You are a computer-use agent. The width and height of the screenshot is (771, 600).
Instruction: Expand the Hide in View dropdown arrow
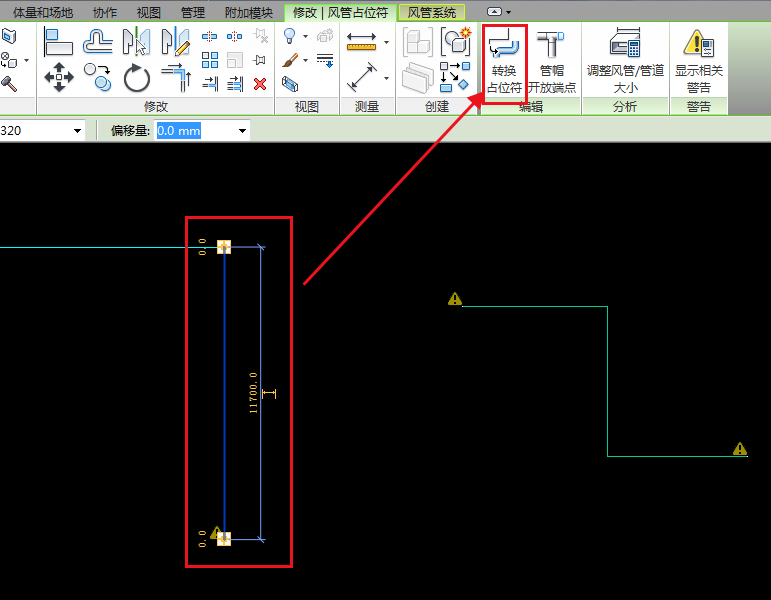tap(305, 36)
